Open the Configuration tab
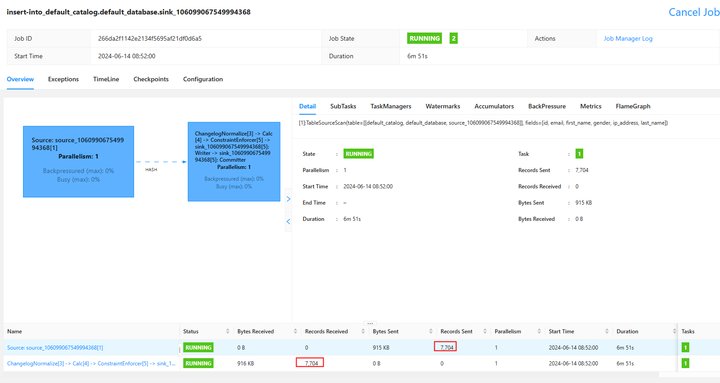This screenshot has height=383, width=720. (203, 79)
